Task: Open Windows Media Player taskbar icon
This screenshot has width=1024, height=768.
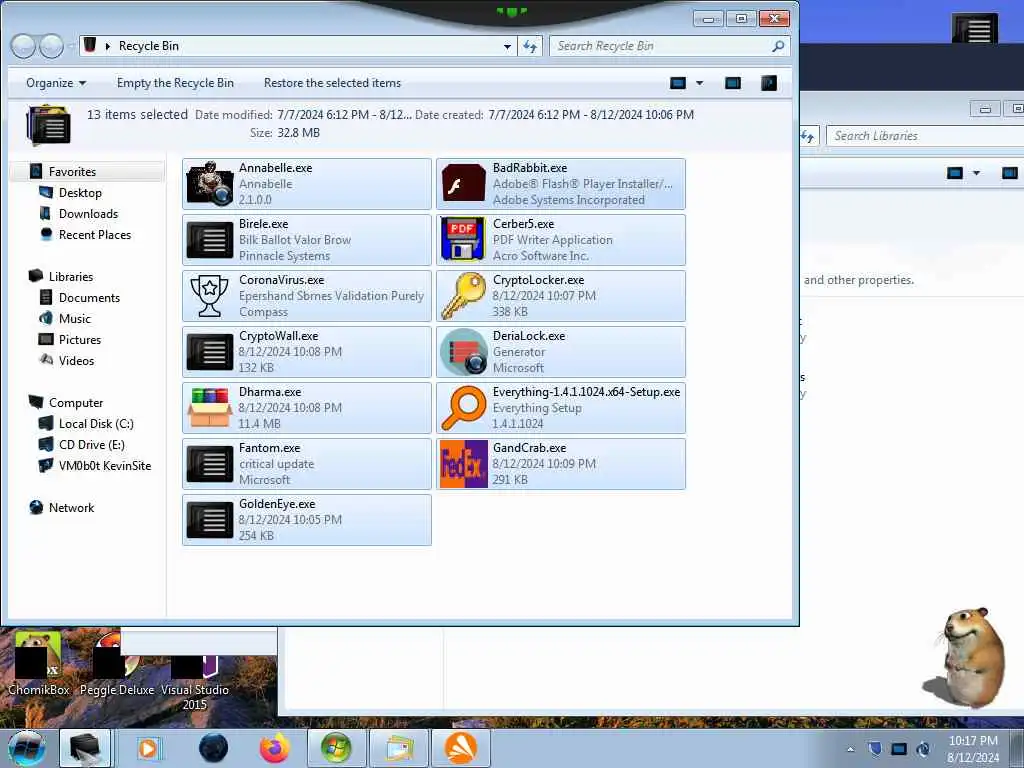Action: click(148, 748)
